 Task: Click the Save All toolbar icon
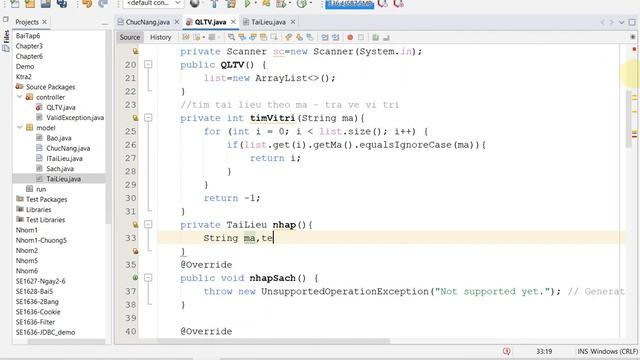coord(62,4)
